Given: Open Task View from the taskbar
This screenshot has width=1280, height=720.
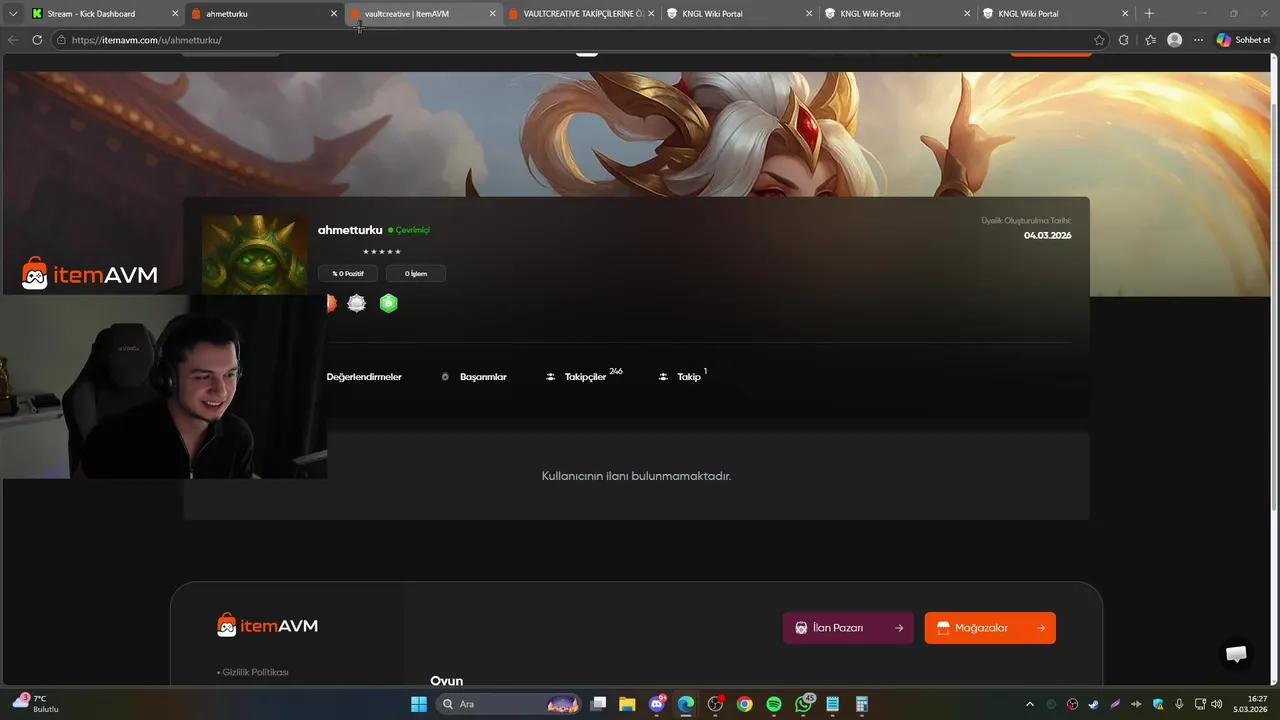Looking at the screenshot, I should tap(598, 704).
